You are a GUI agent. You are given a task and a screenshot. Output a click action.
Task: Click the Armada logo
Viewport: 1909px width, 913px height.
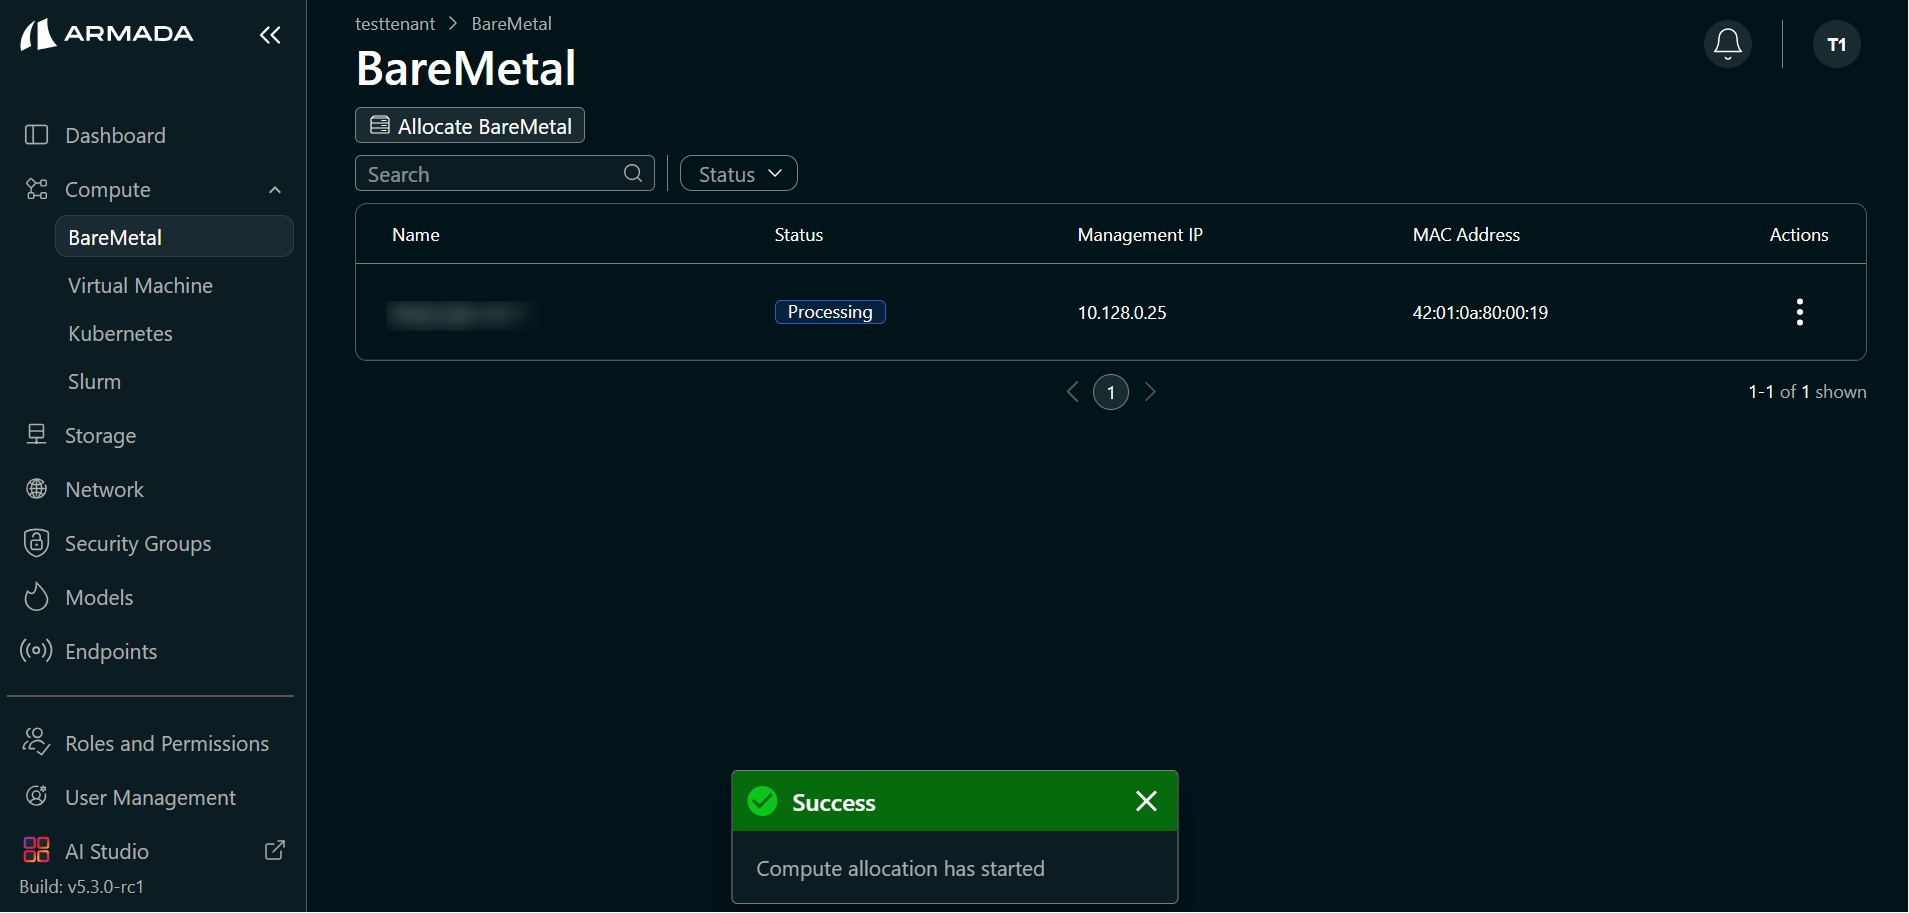107,34
